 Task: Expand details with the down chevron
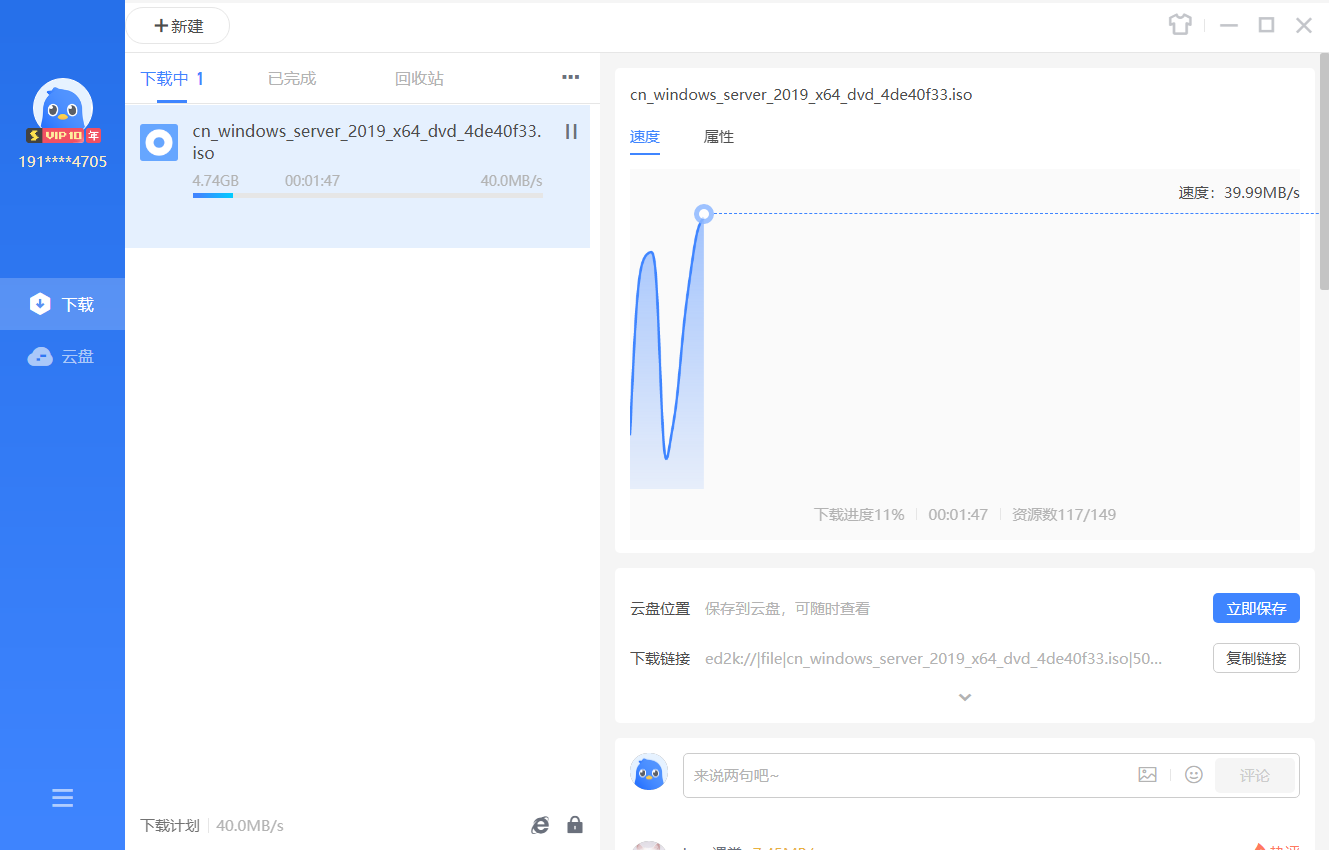965,697
